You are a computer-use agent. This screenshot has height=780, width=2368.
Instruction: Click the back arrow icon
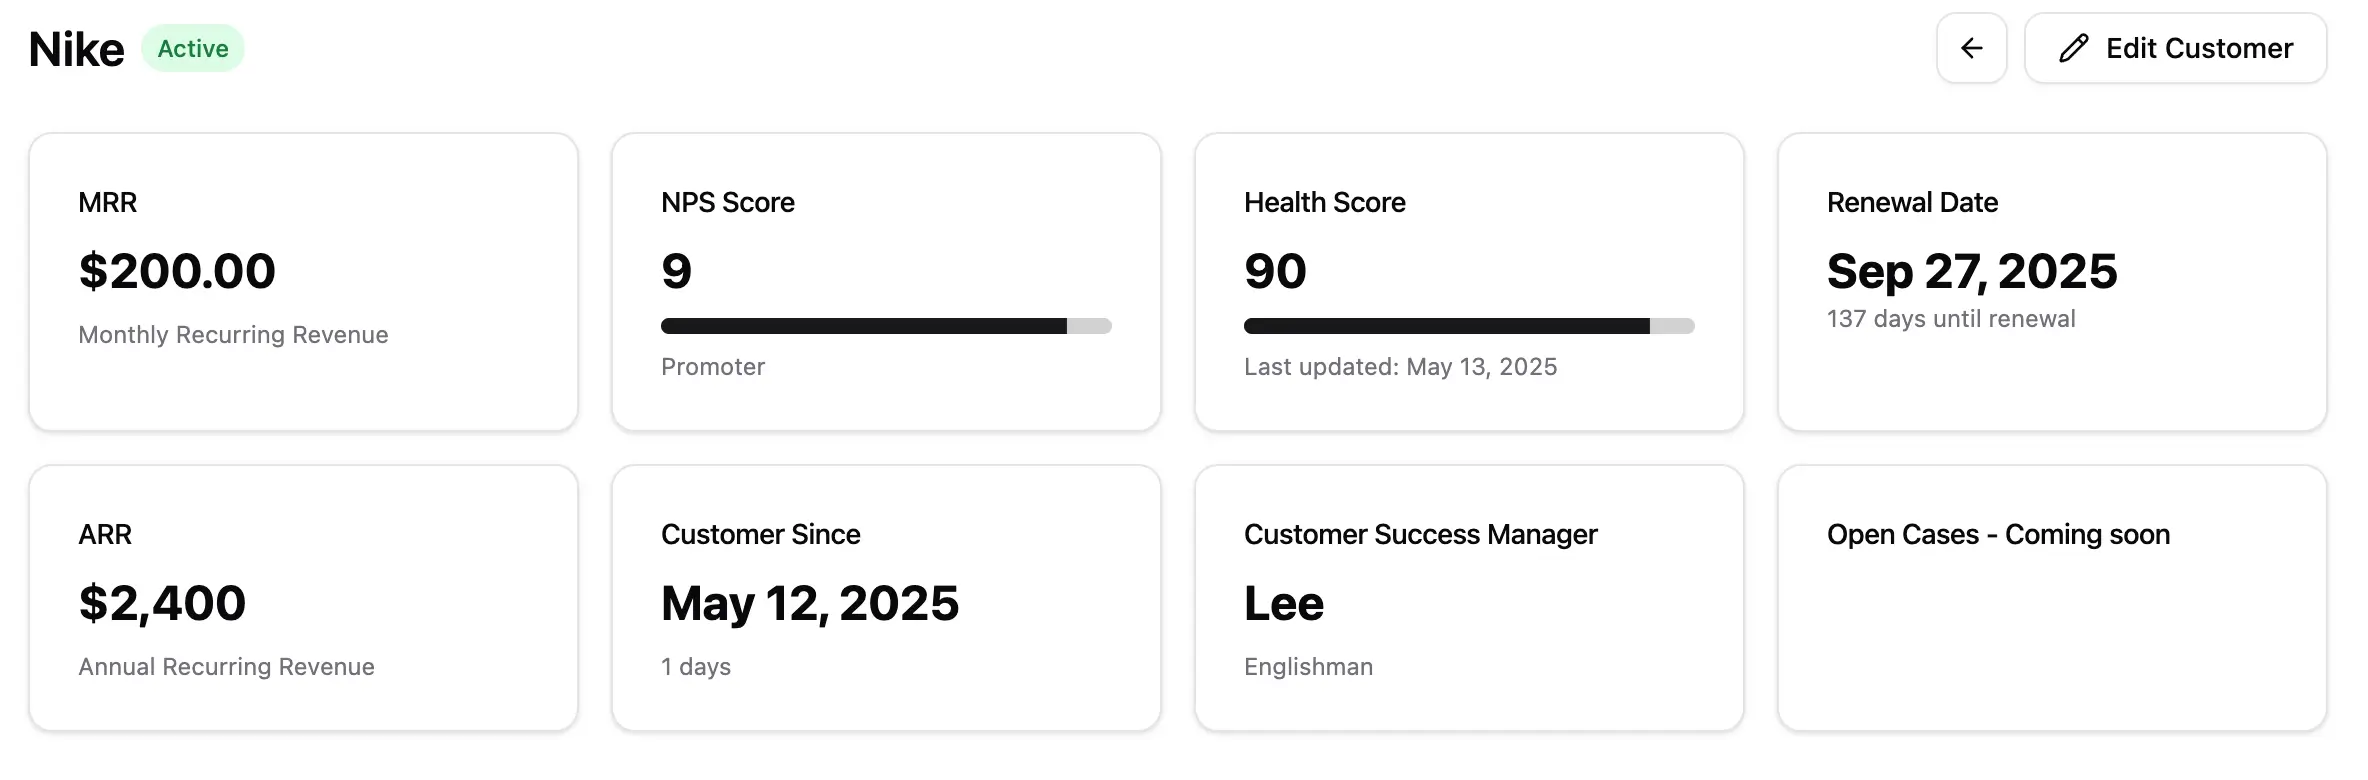pos(1971,48)
